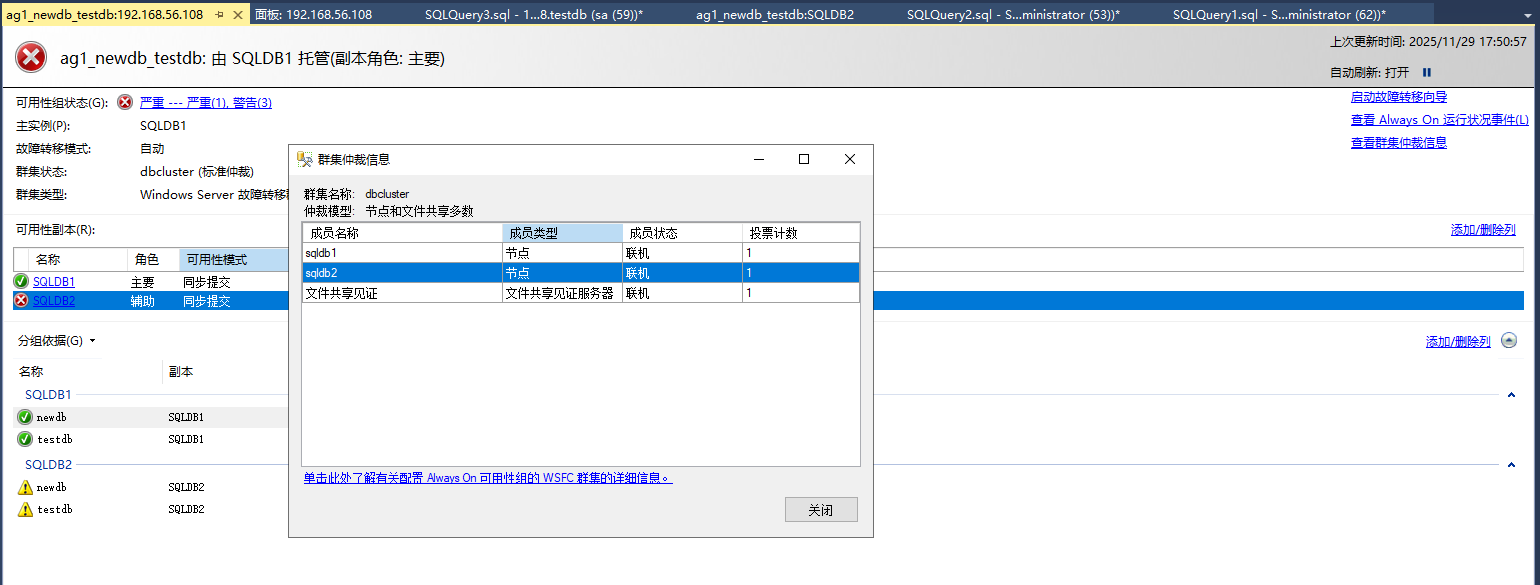Switch to the SQLQuery2.sql tab
Viewport: 1540px width, 585px height.
click(x=1013, y=15)
